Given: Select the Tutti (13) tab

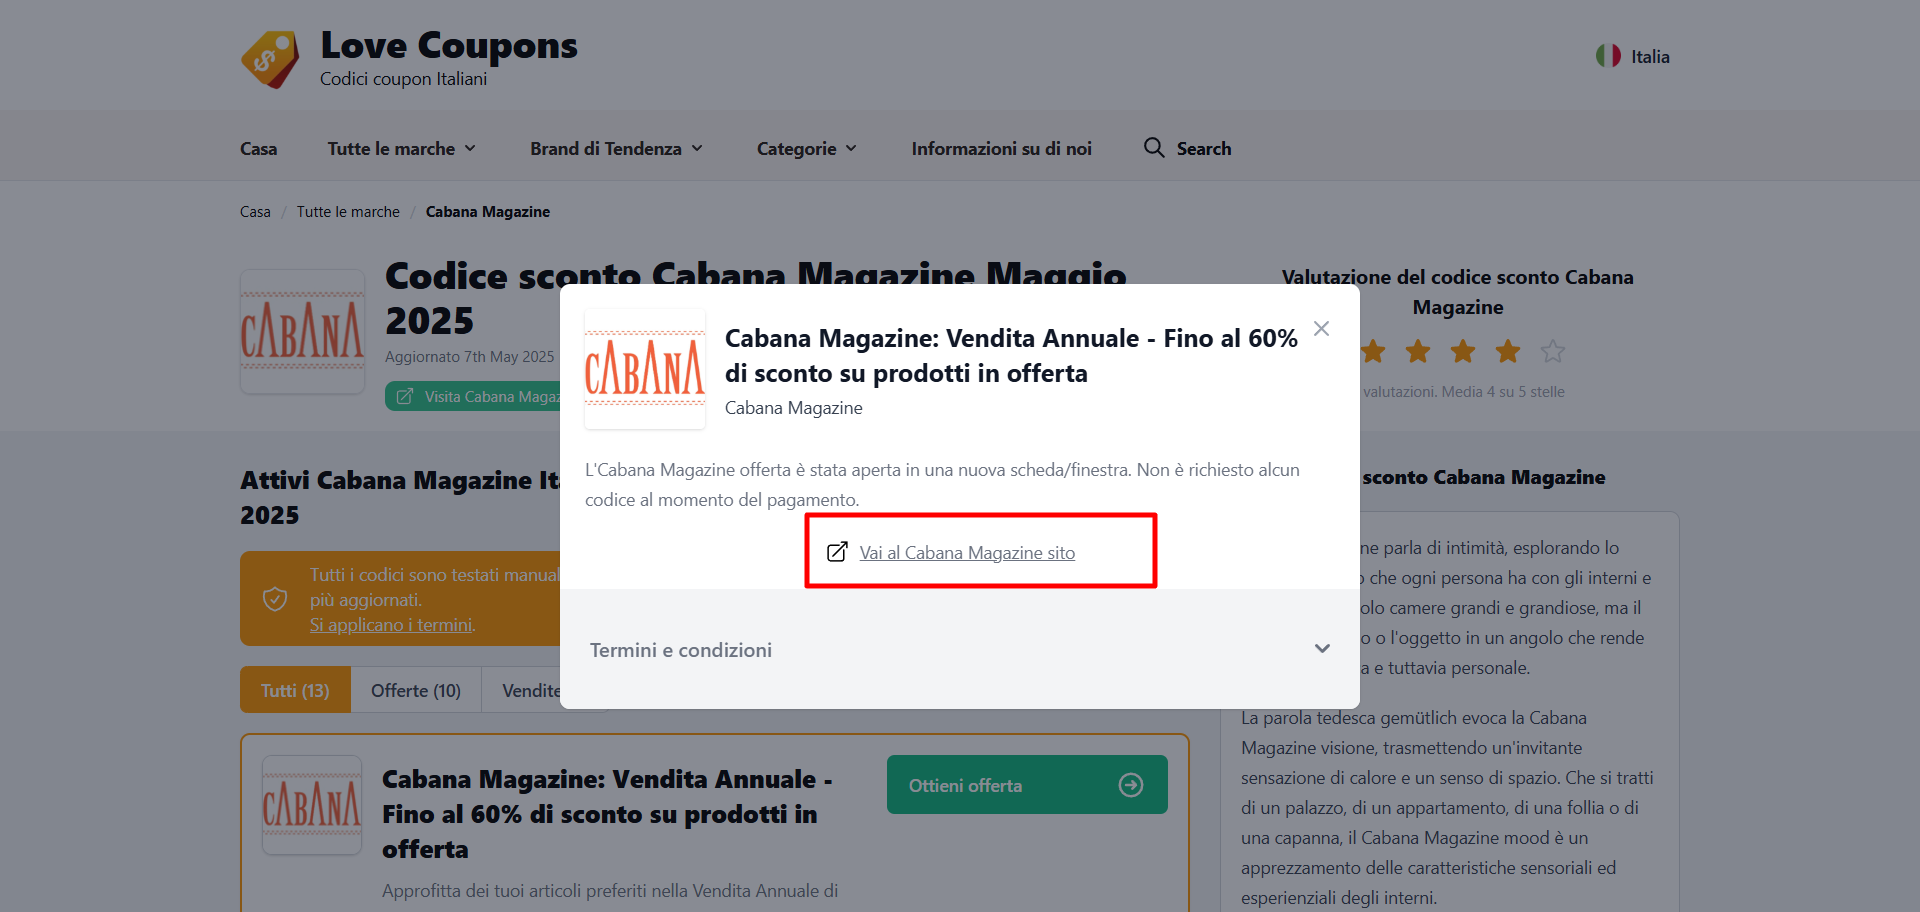Looking at the screenshot, I should [x=295, y=690].
